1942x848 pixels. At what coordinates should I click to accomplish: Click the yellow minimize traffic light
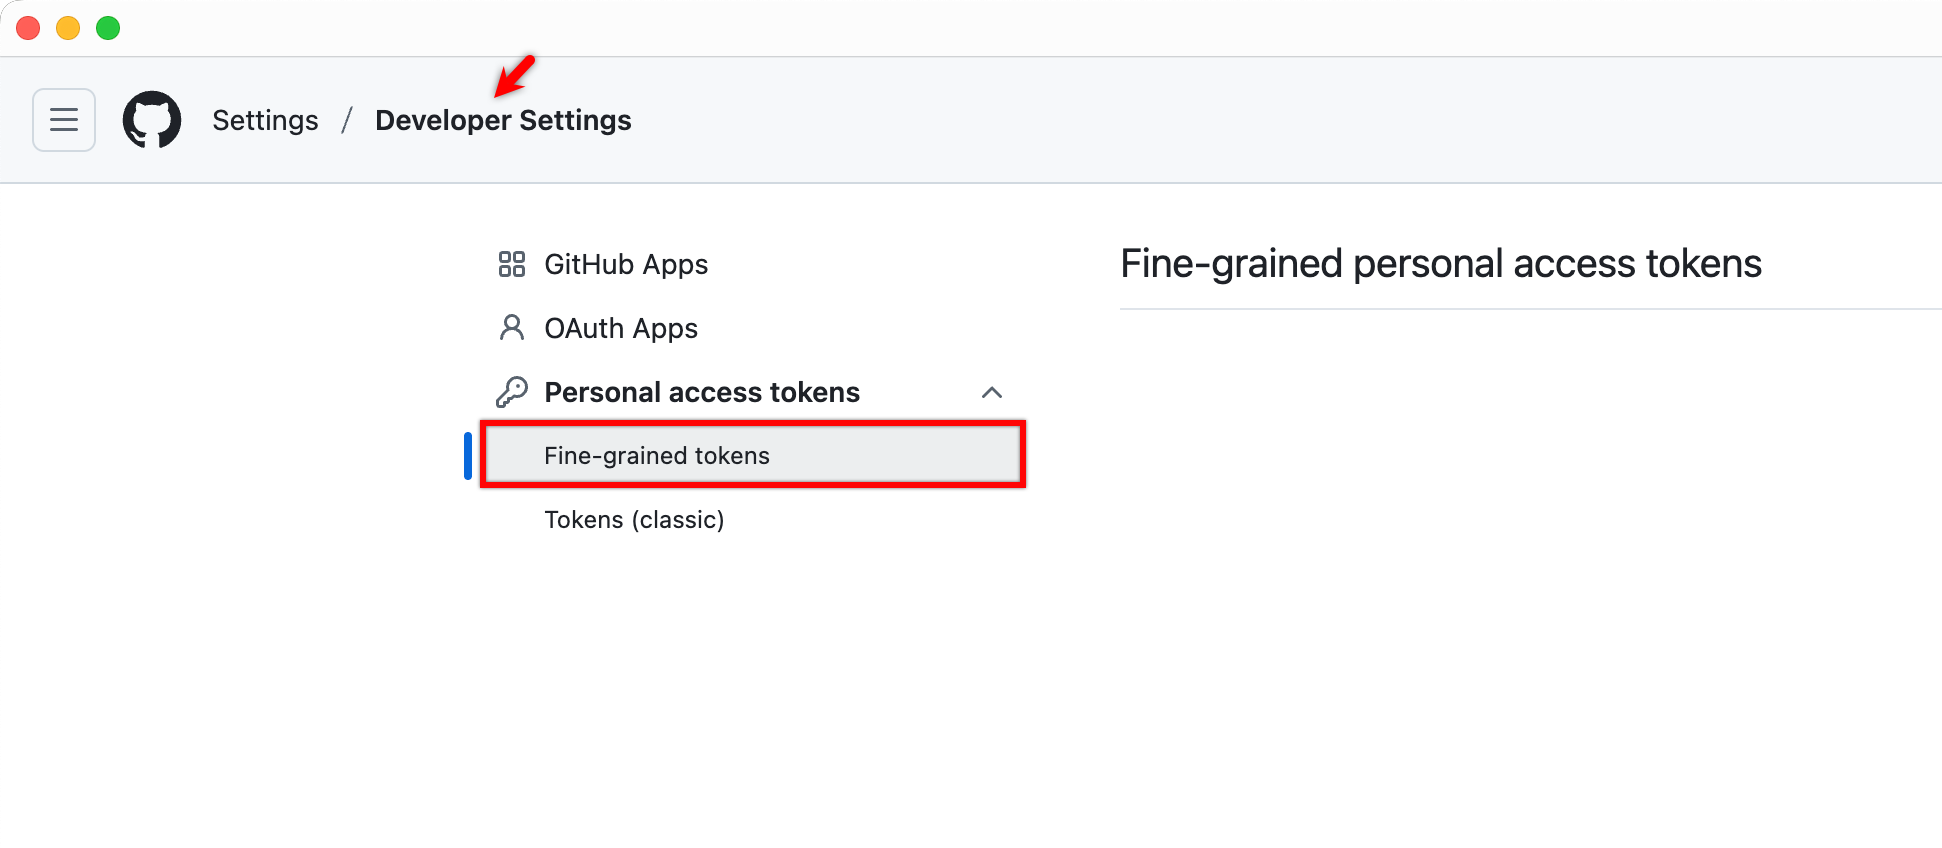pos(68,27)
